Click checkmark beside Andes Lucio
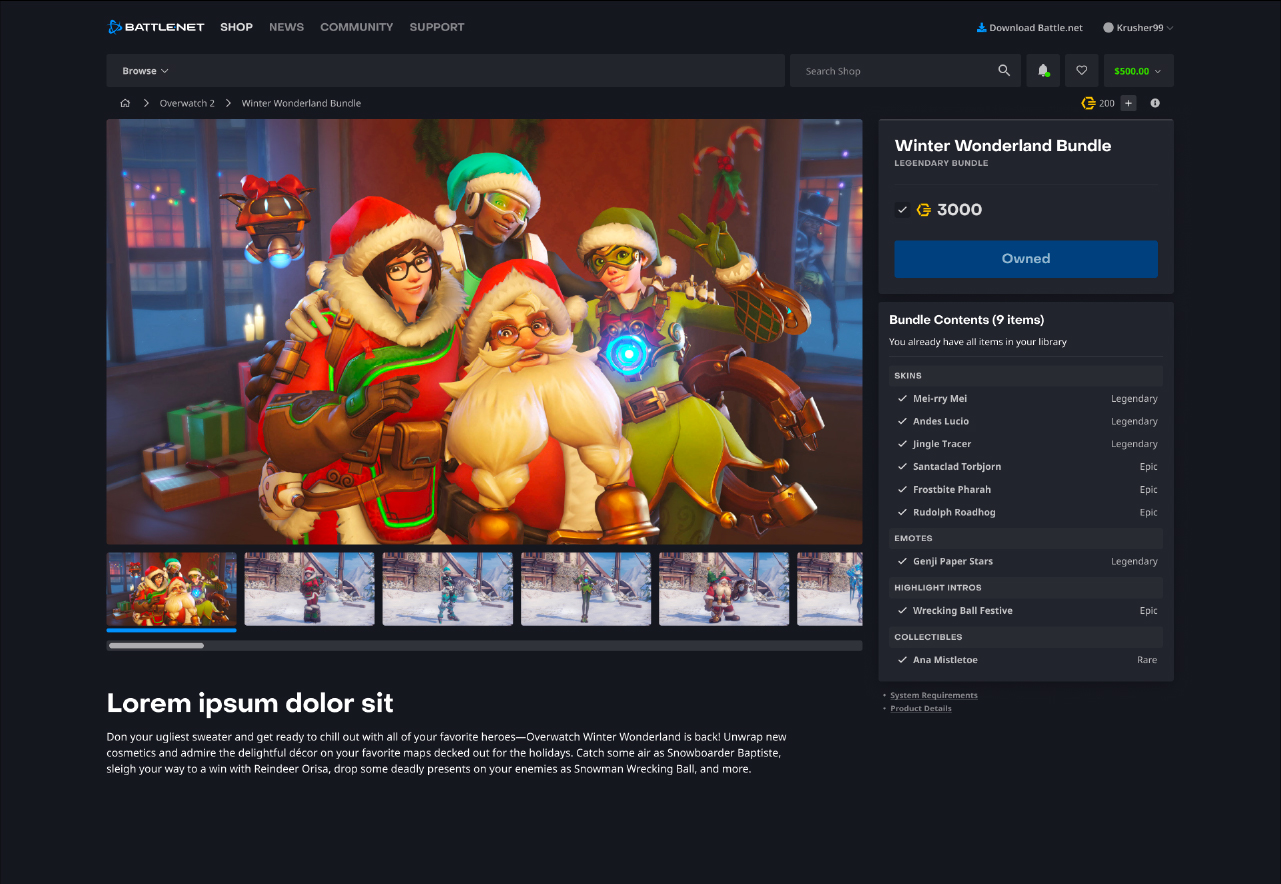The height and width of the screenshot is (884, 1281). [903, 422]
